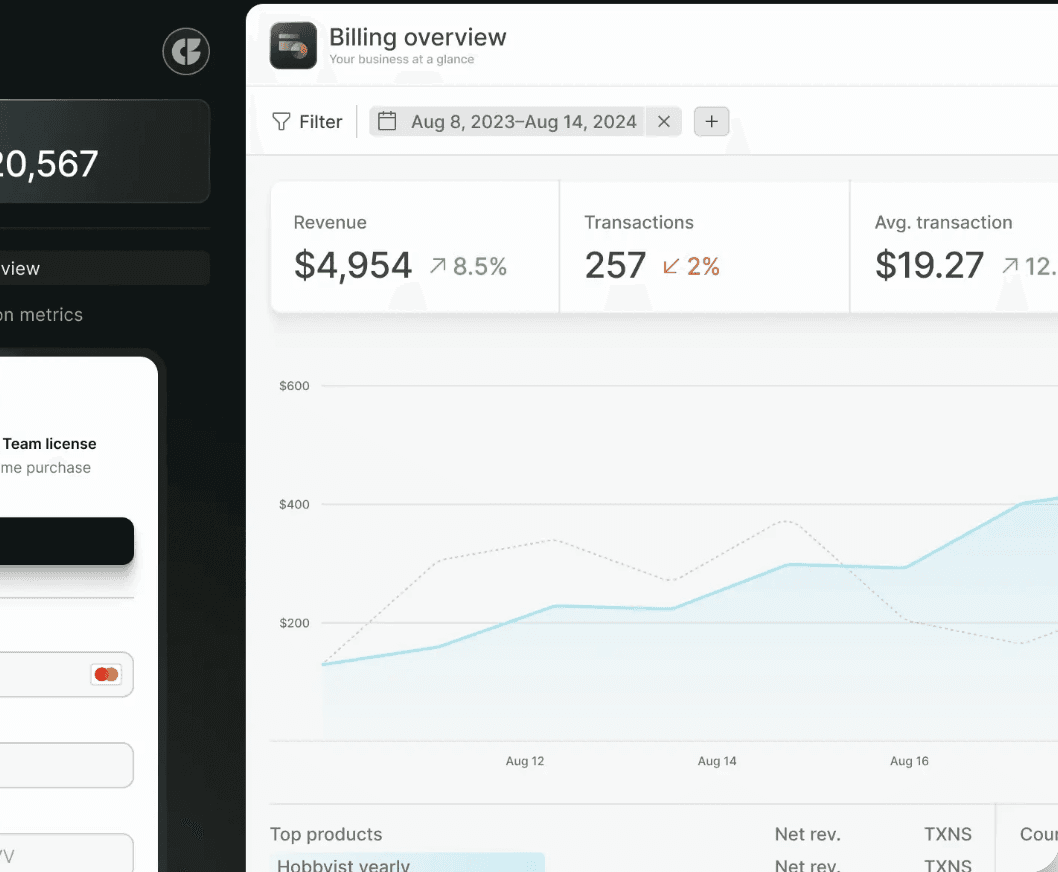The height and width of the screenshot is (872, 1058).
Task: Sort by TXNS column header
Action: coord(948,834)
